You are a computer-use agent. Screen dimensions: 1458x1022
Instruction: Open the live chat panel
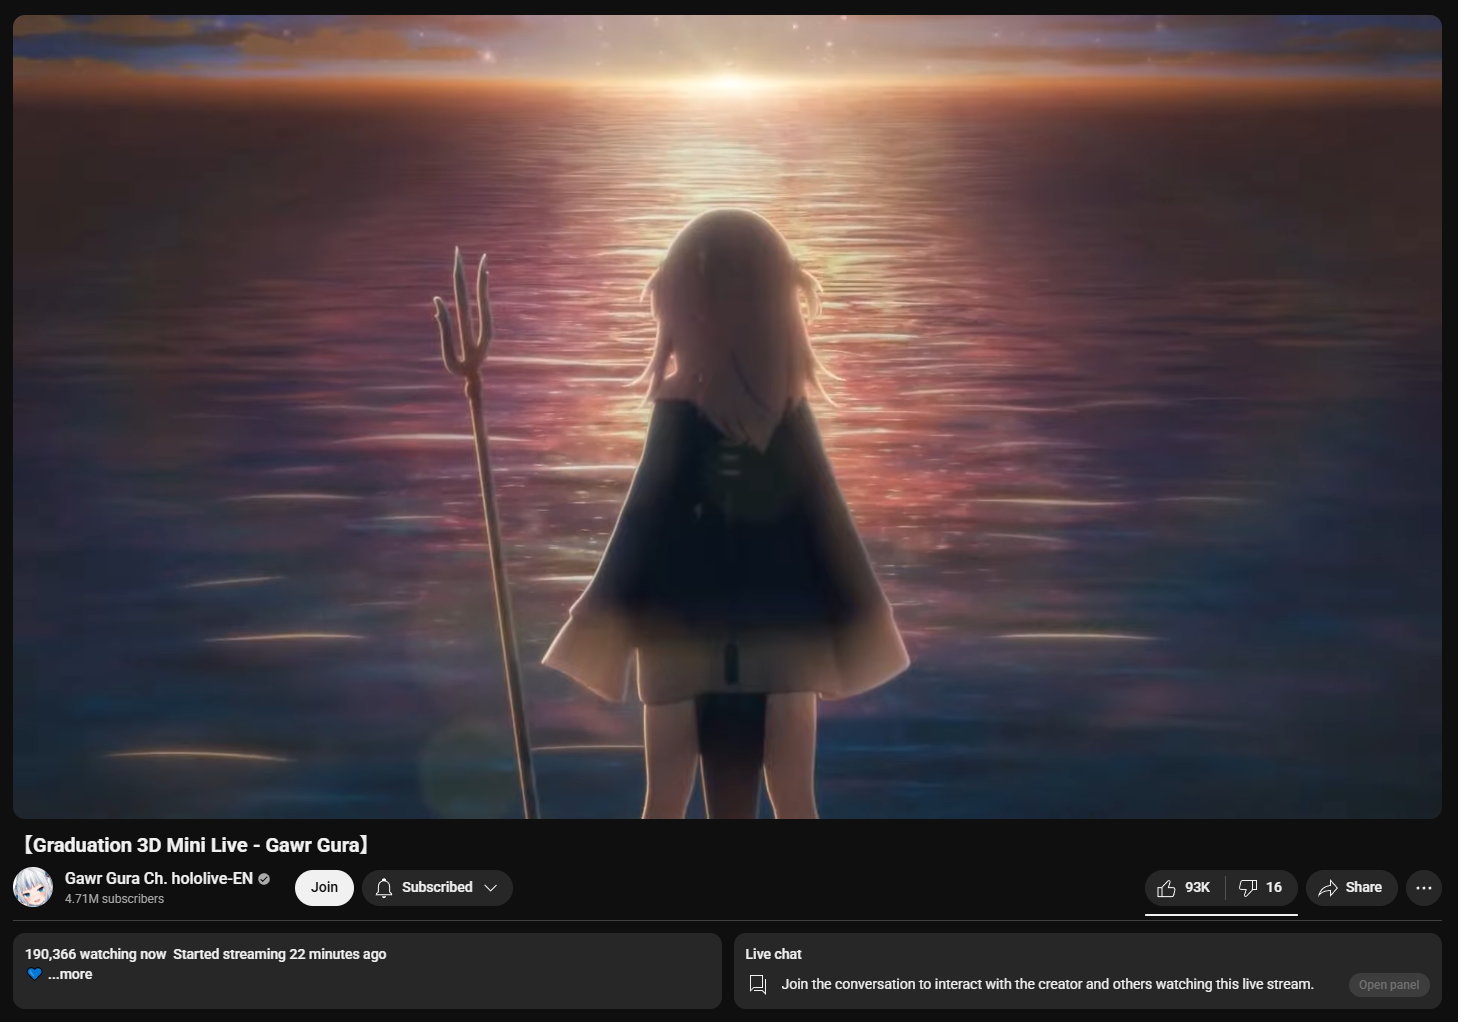pyautogui.click(x=1389, y=985)
